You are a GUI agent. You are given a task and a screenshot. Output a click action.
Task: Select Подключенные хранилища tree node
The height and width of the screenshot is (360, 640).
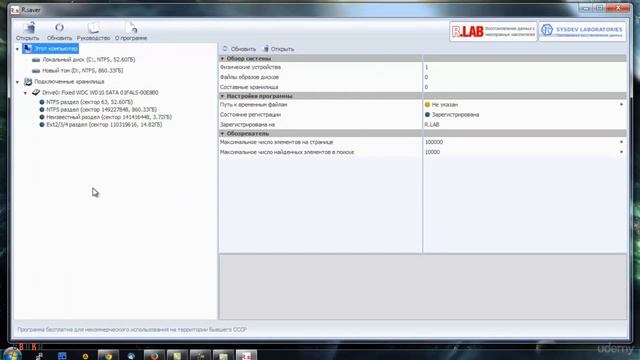click(x=69, y=82)
